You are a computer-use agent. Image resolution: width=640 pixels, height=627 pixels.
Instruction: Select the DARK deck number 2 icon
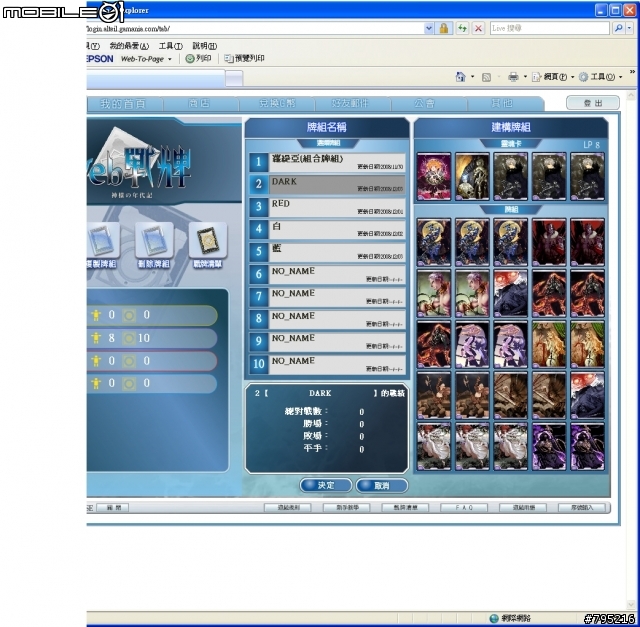point(258,185)
